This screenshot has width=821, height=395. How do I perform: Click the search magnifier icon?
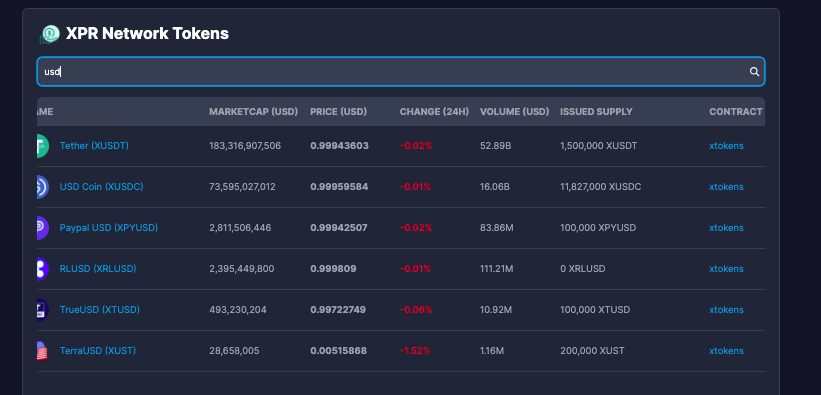[x=754, y=72]
